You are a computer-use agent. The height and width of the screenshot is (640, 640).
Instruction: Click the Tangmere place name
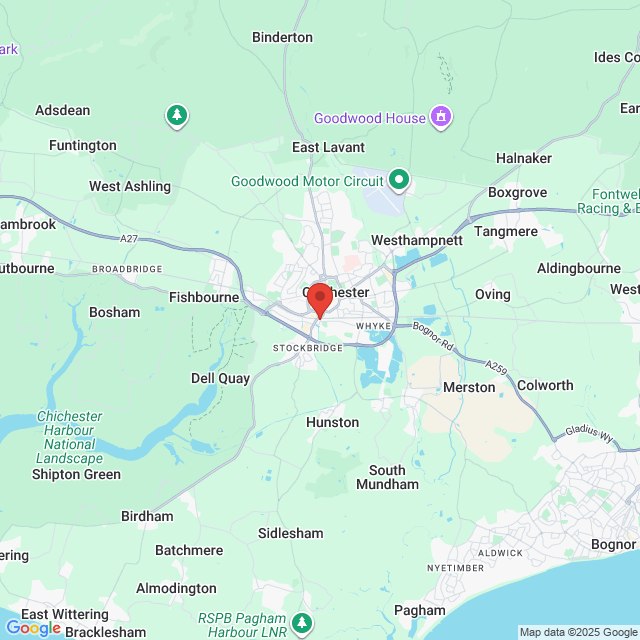click(x=506, y=231)
